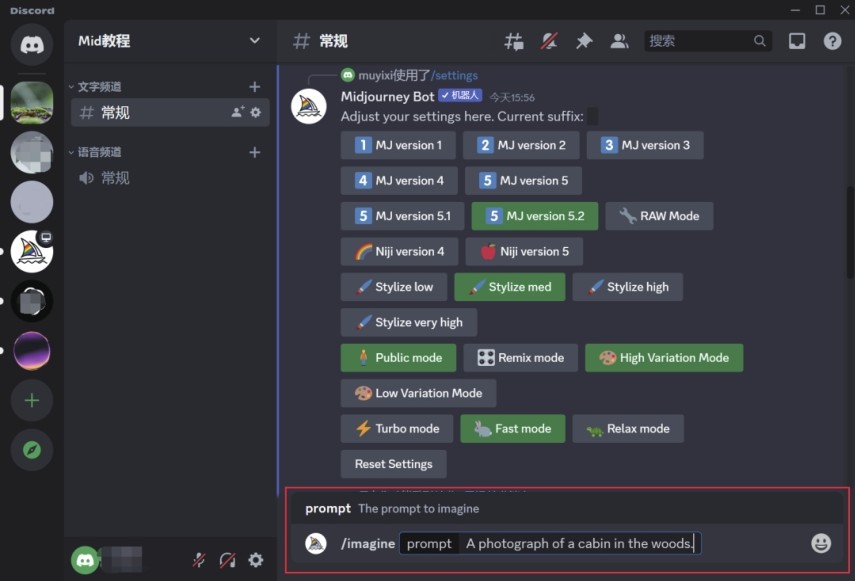The width and height of the screenshot is (855, 581).
Task: Click MJ version 5 button
Action: pos(523,180)
